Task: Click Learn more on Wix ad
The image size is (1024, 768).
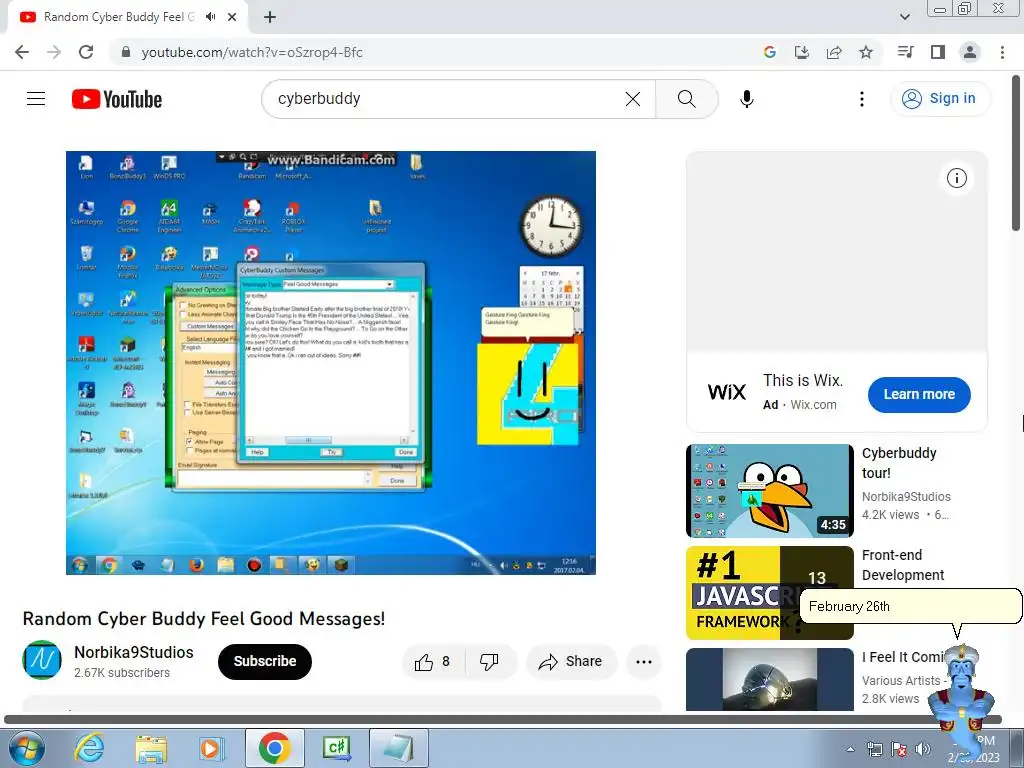Action: pyautogui.click(x=919, y=394)
